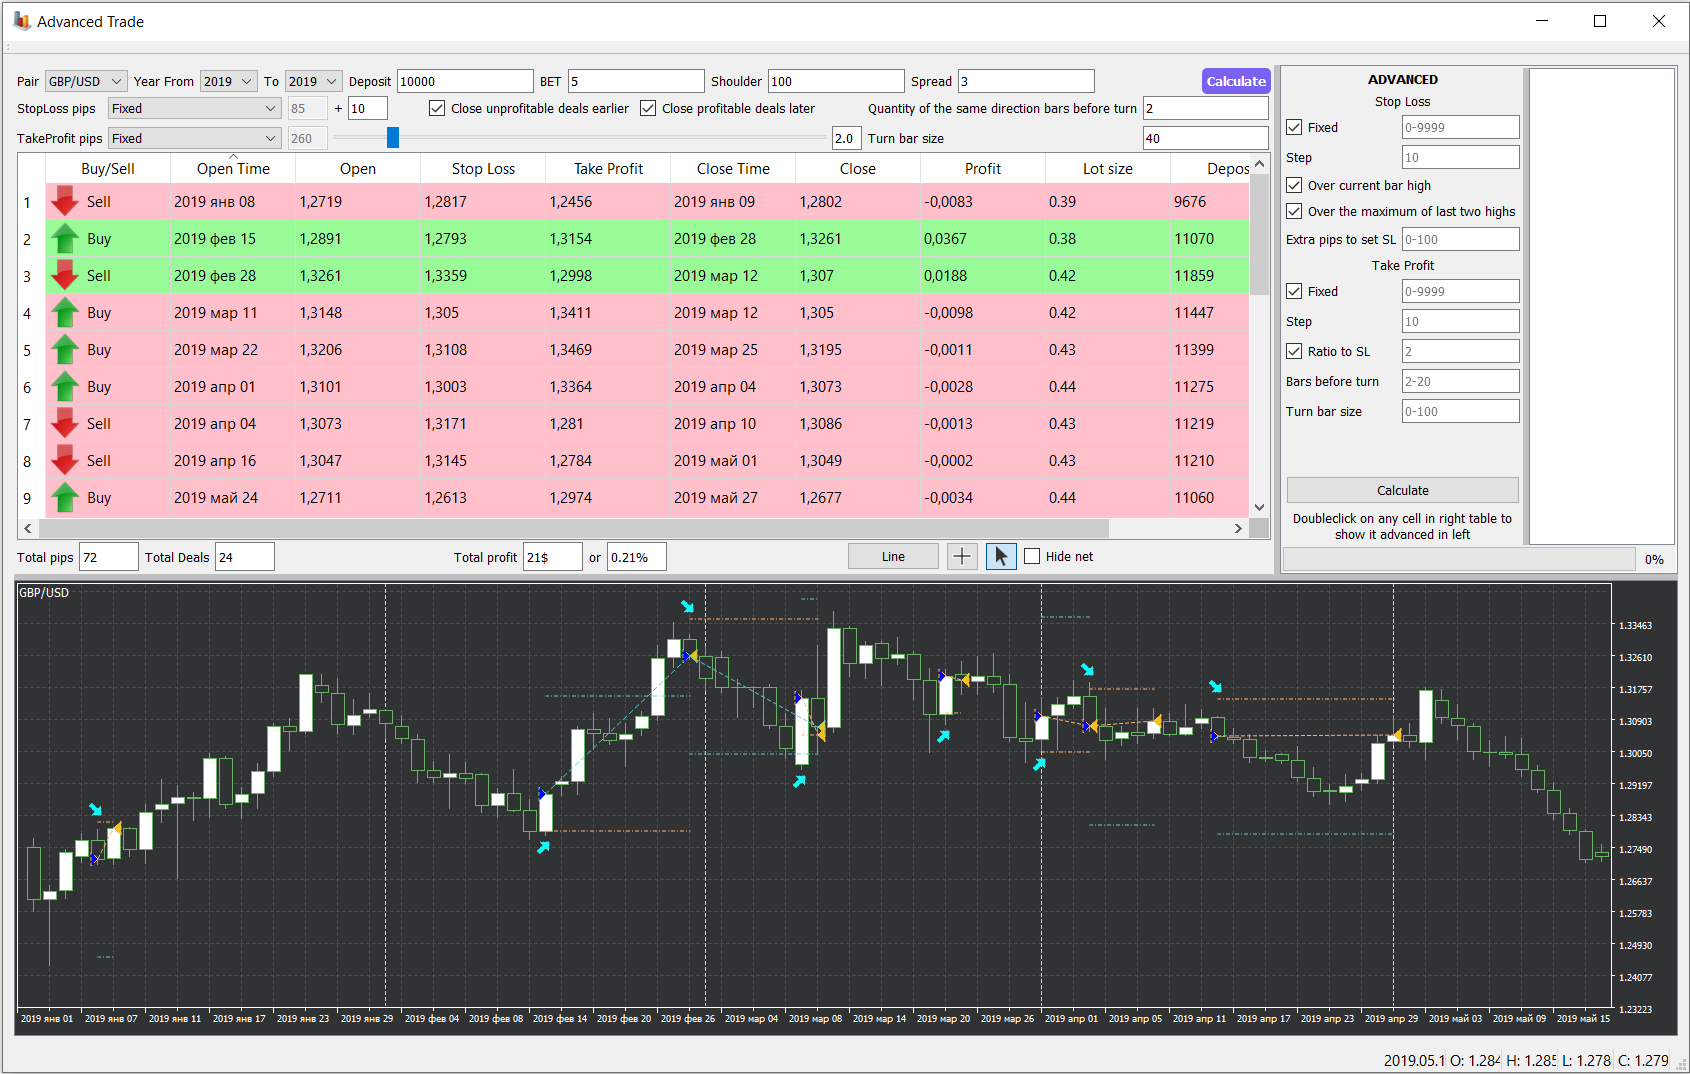
Task: Click the Take Profit cell 1,2974
Action: tap(607, 497)
